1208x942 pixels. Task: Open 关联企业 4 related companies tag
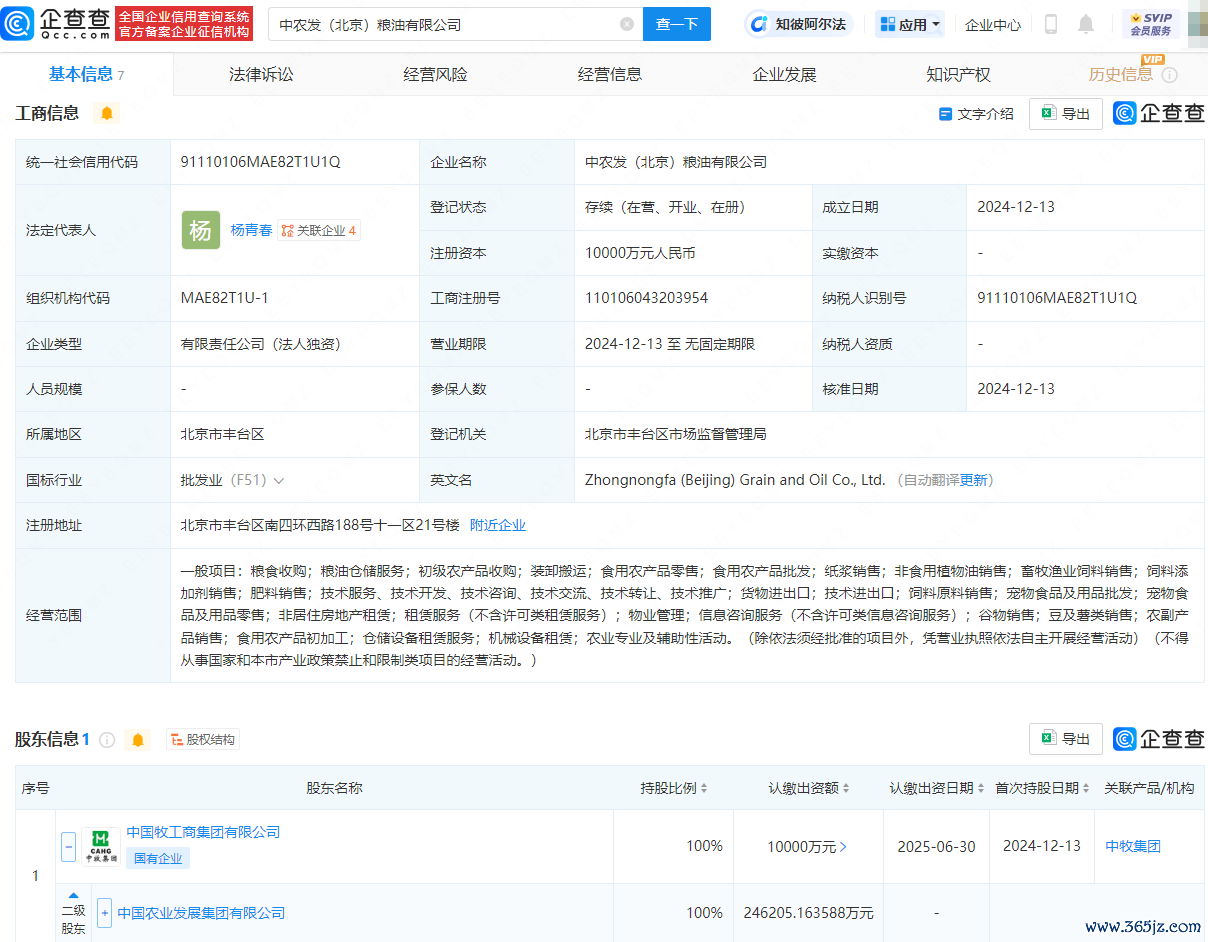click(318, 231)
